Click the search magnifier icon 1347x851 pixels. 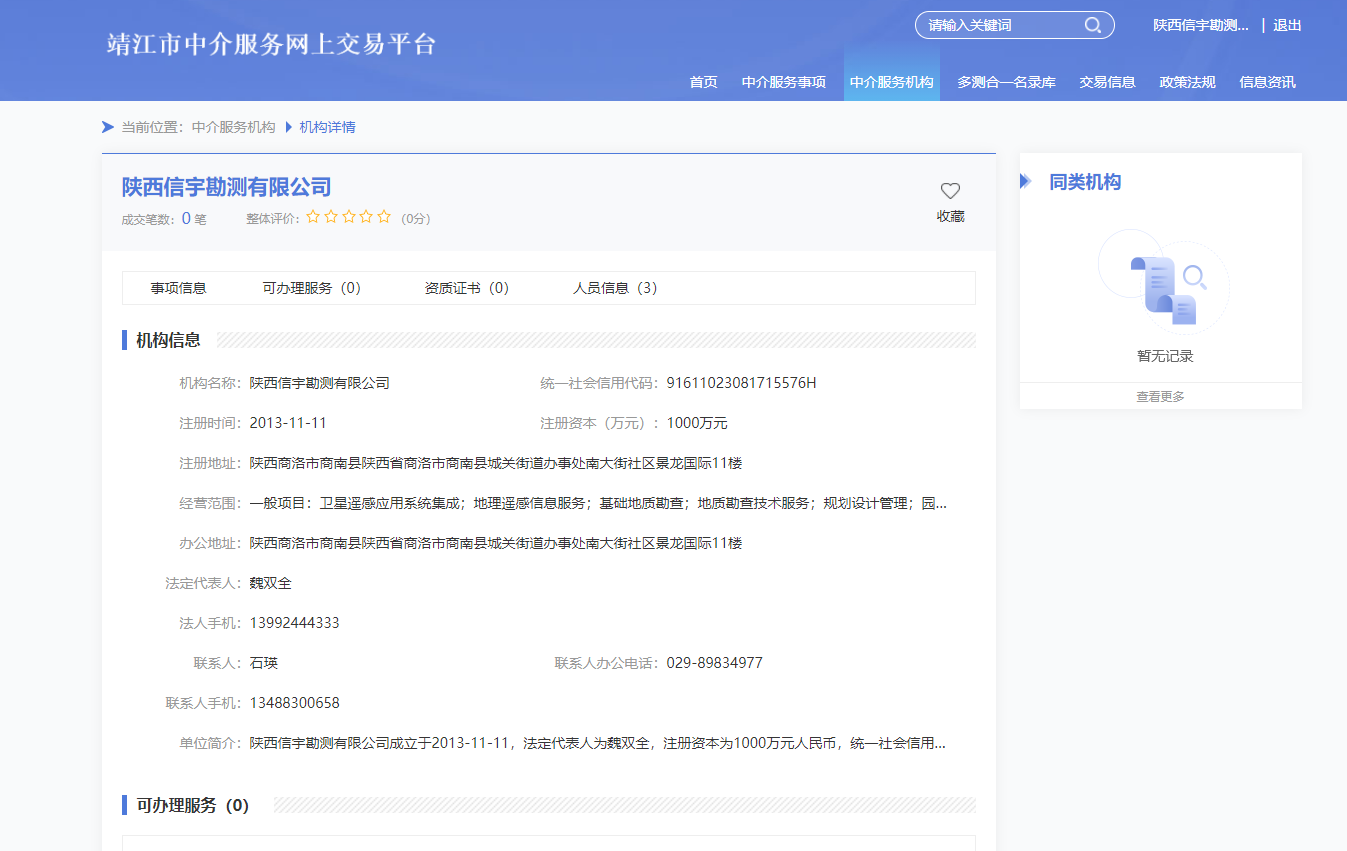point(1092,25)
